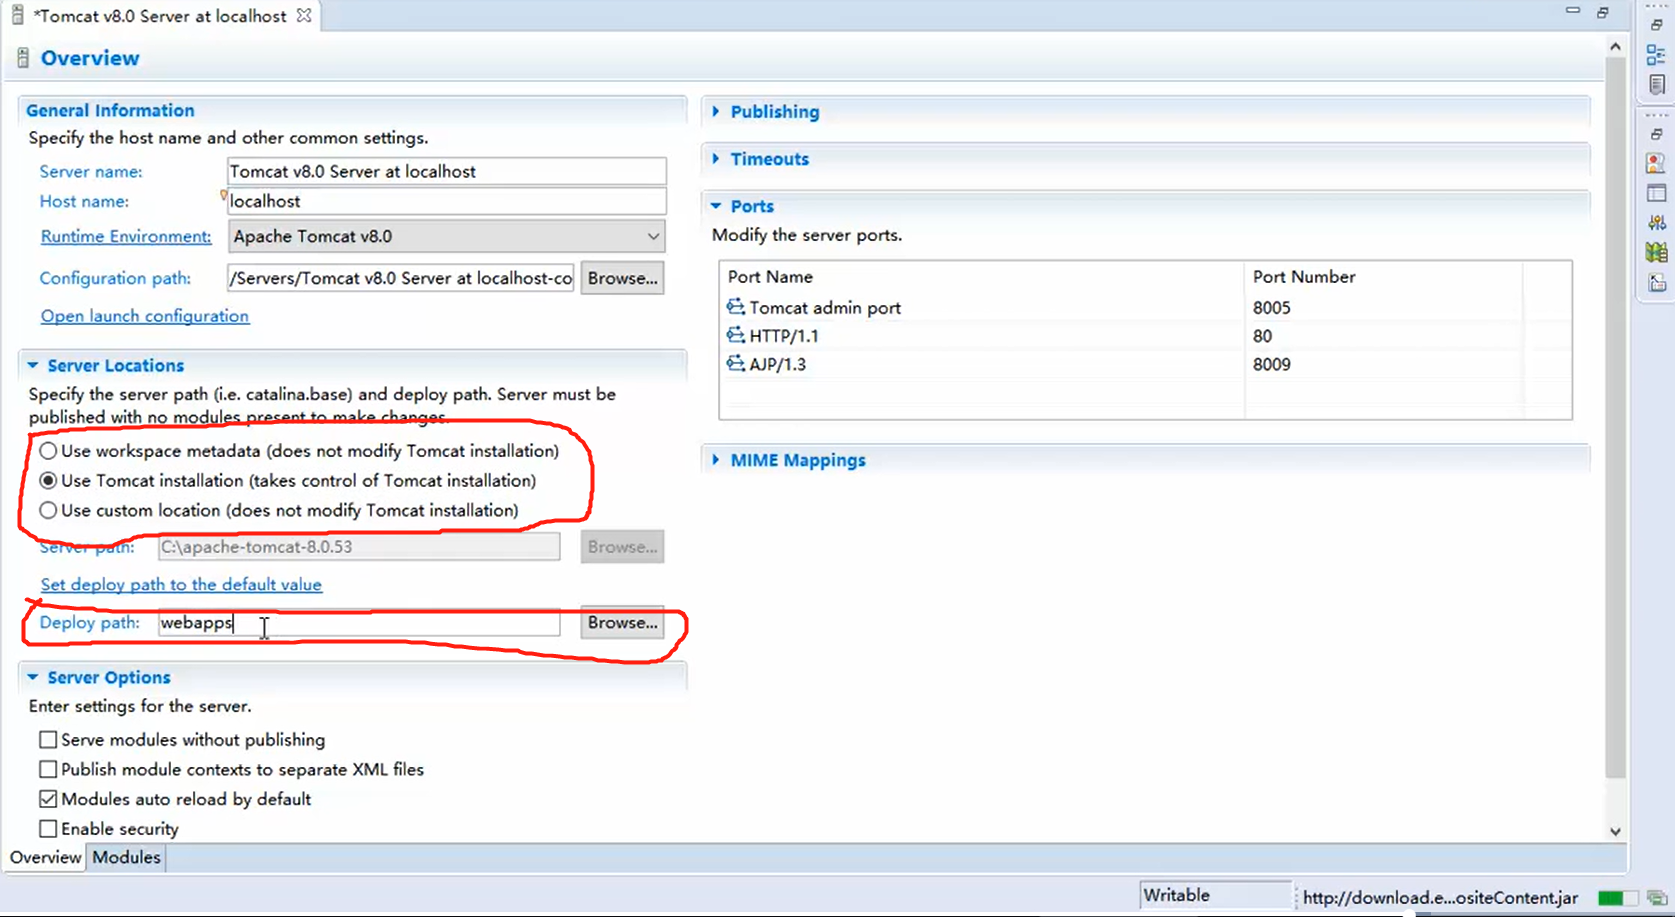Select port number 8009 cell
Image resolution: width=1675 pixels, height=917 pixels.
point(1272,363)
